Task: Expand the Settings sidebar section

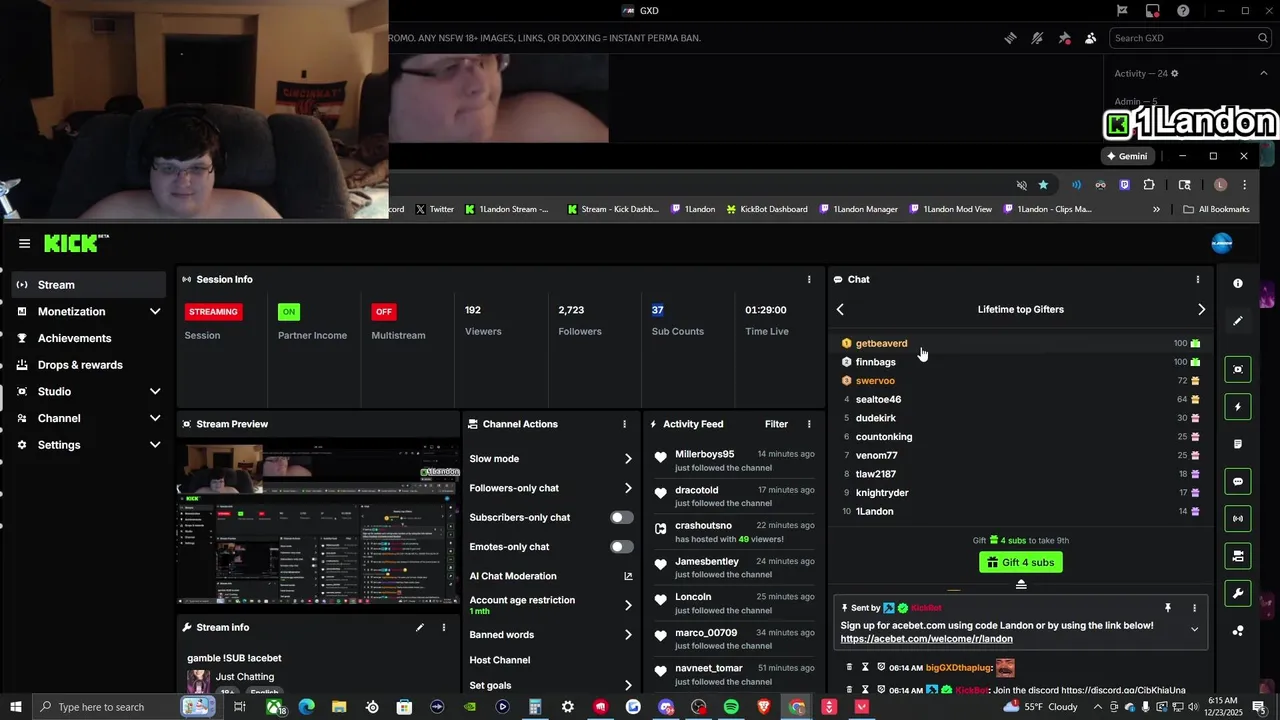Action: pyautogui.click(x=155, y=445)
